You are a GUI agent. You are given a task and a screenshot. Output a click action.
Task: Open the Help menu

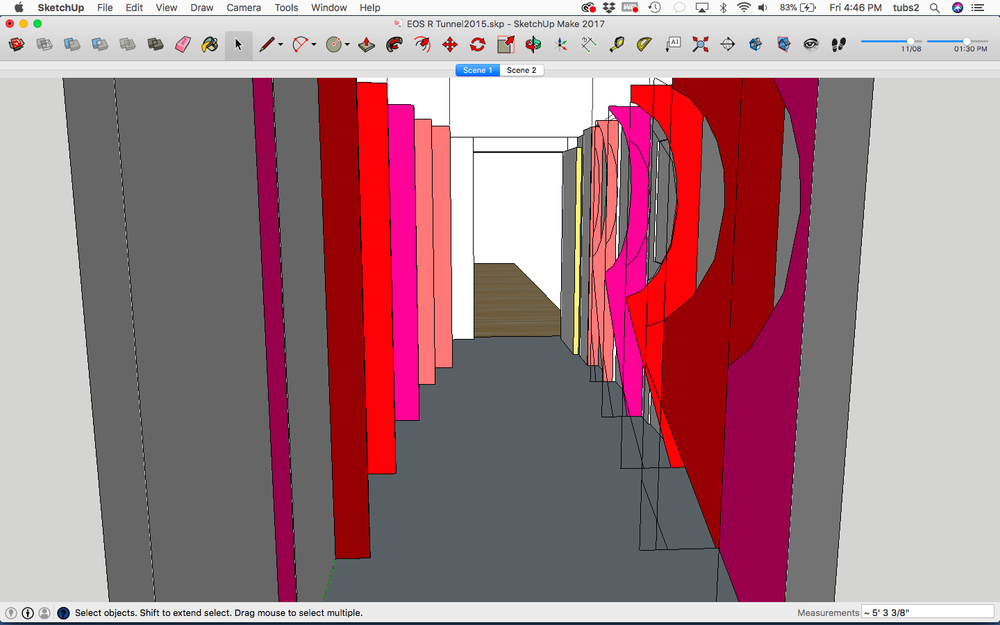tap(370, 8)
